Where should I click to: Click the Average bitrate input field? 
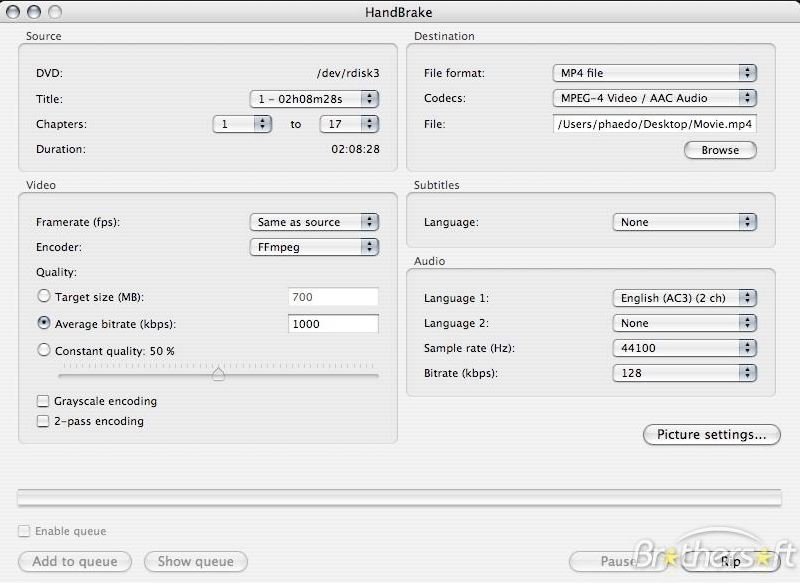[x=333, y=324]
